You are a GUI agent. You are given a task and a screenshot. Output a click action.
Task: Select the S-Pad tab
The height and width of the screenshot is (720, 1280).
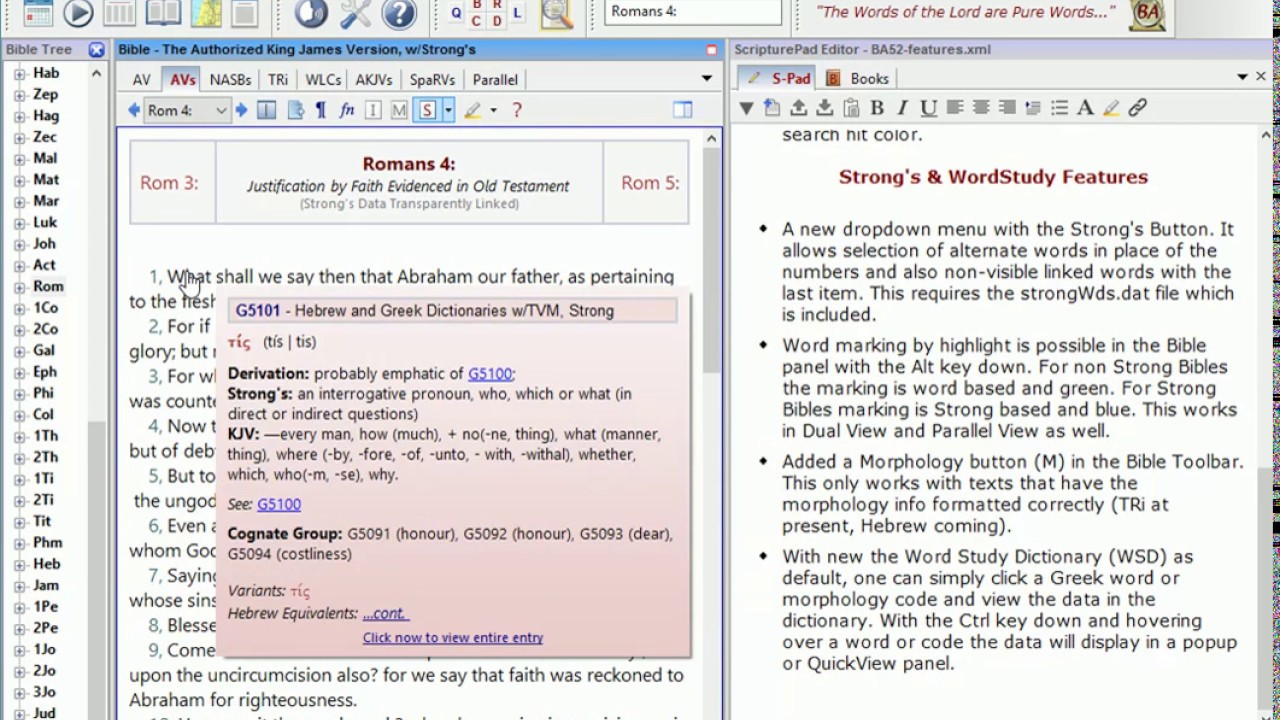click(x=780, y=78)
